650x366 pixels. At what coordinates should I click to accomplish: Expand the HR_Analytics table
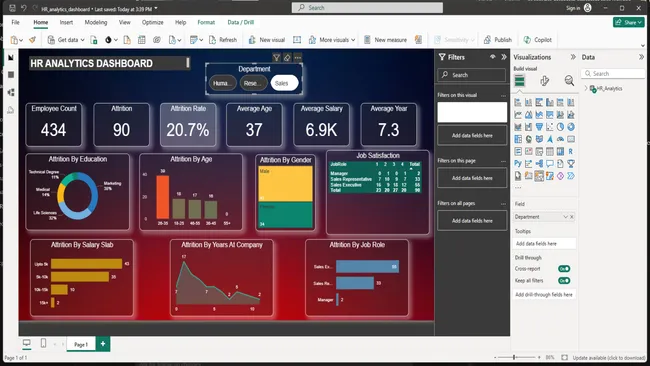pyautogui.click(x=586, y=88)
